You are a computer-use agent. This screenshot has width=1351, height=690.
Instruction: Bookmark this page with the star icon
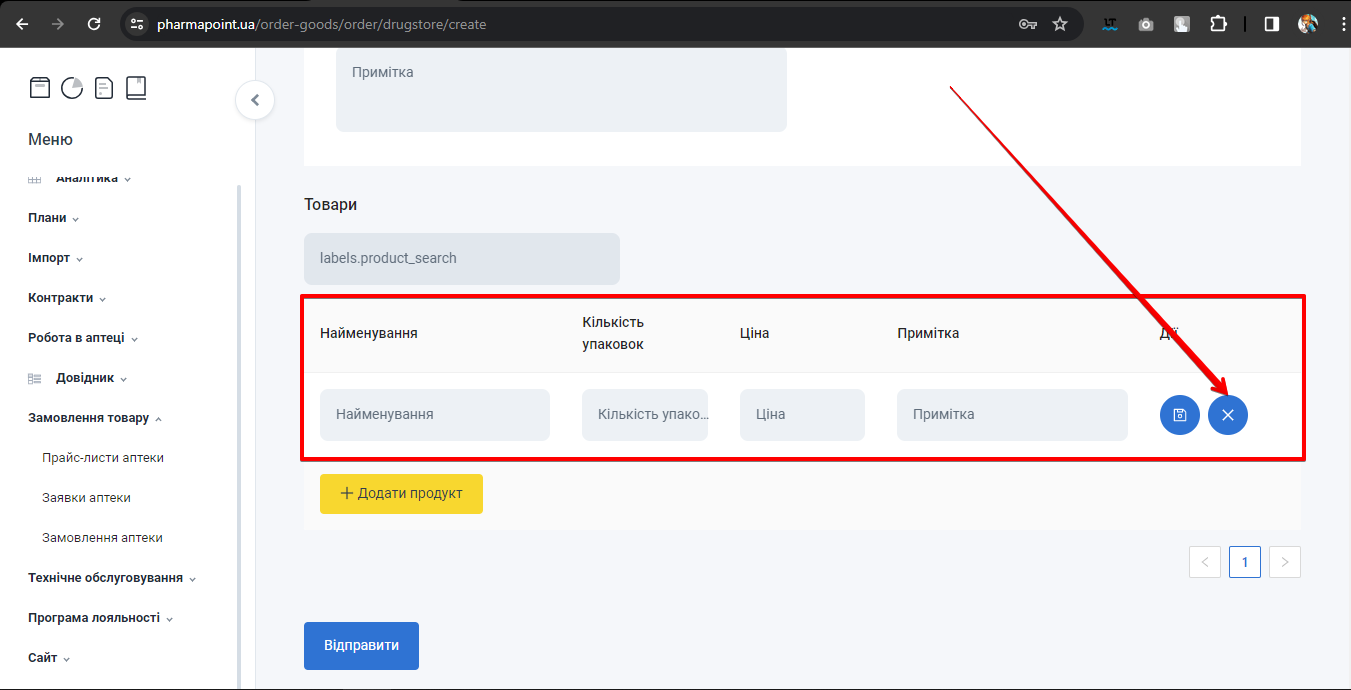(1060, 24)
